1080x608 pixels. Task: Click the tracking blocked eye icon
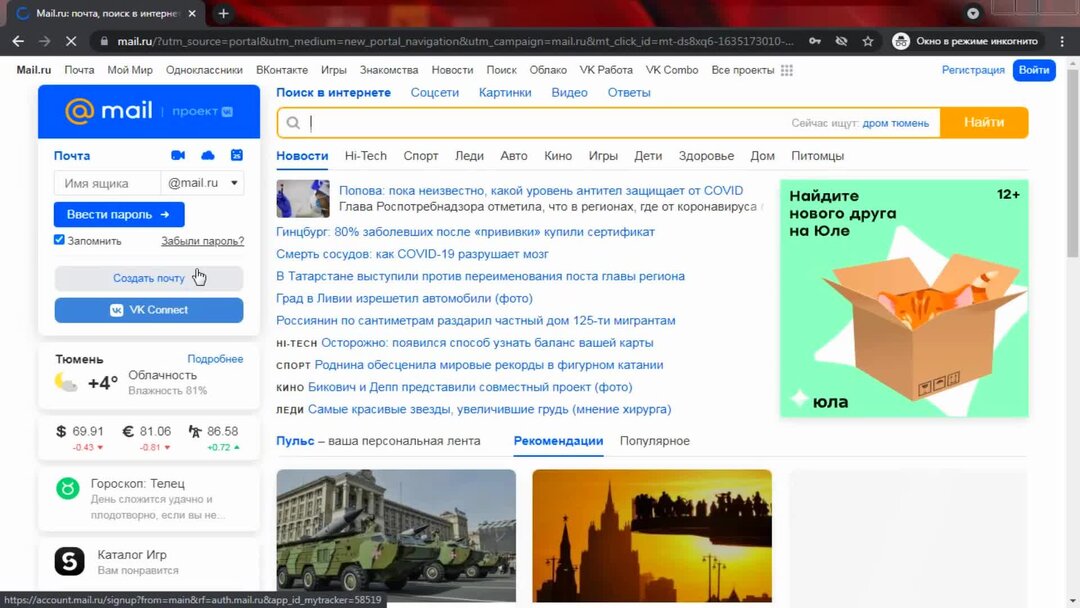point(841,41)
